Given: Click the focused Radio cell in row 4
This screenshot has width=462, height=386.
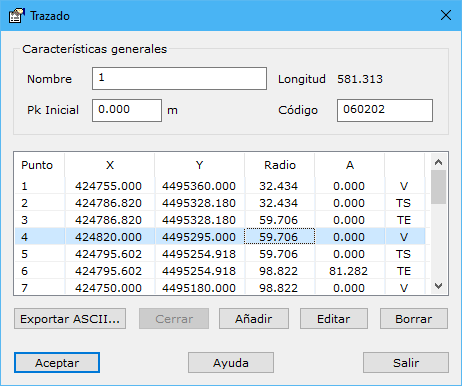Looking at the screenshot, I should [280, 236].
